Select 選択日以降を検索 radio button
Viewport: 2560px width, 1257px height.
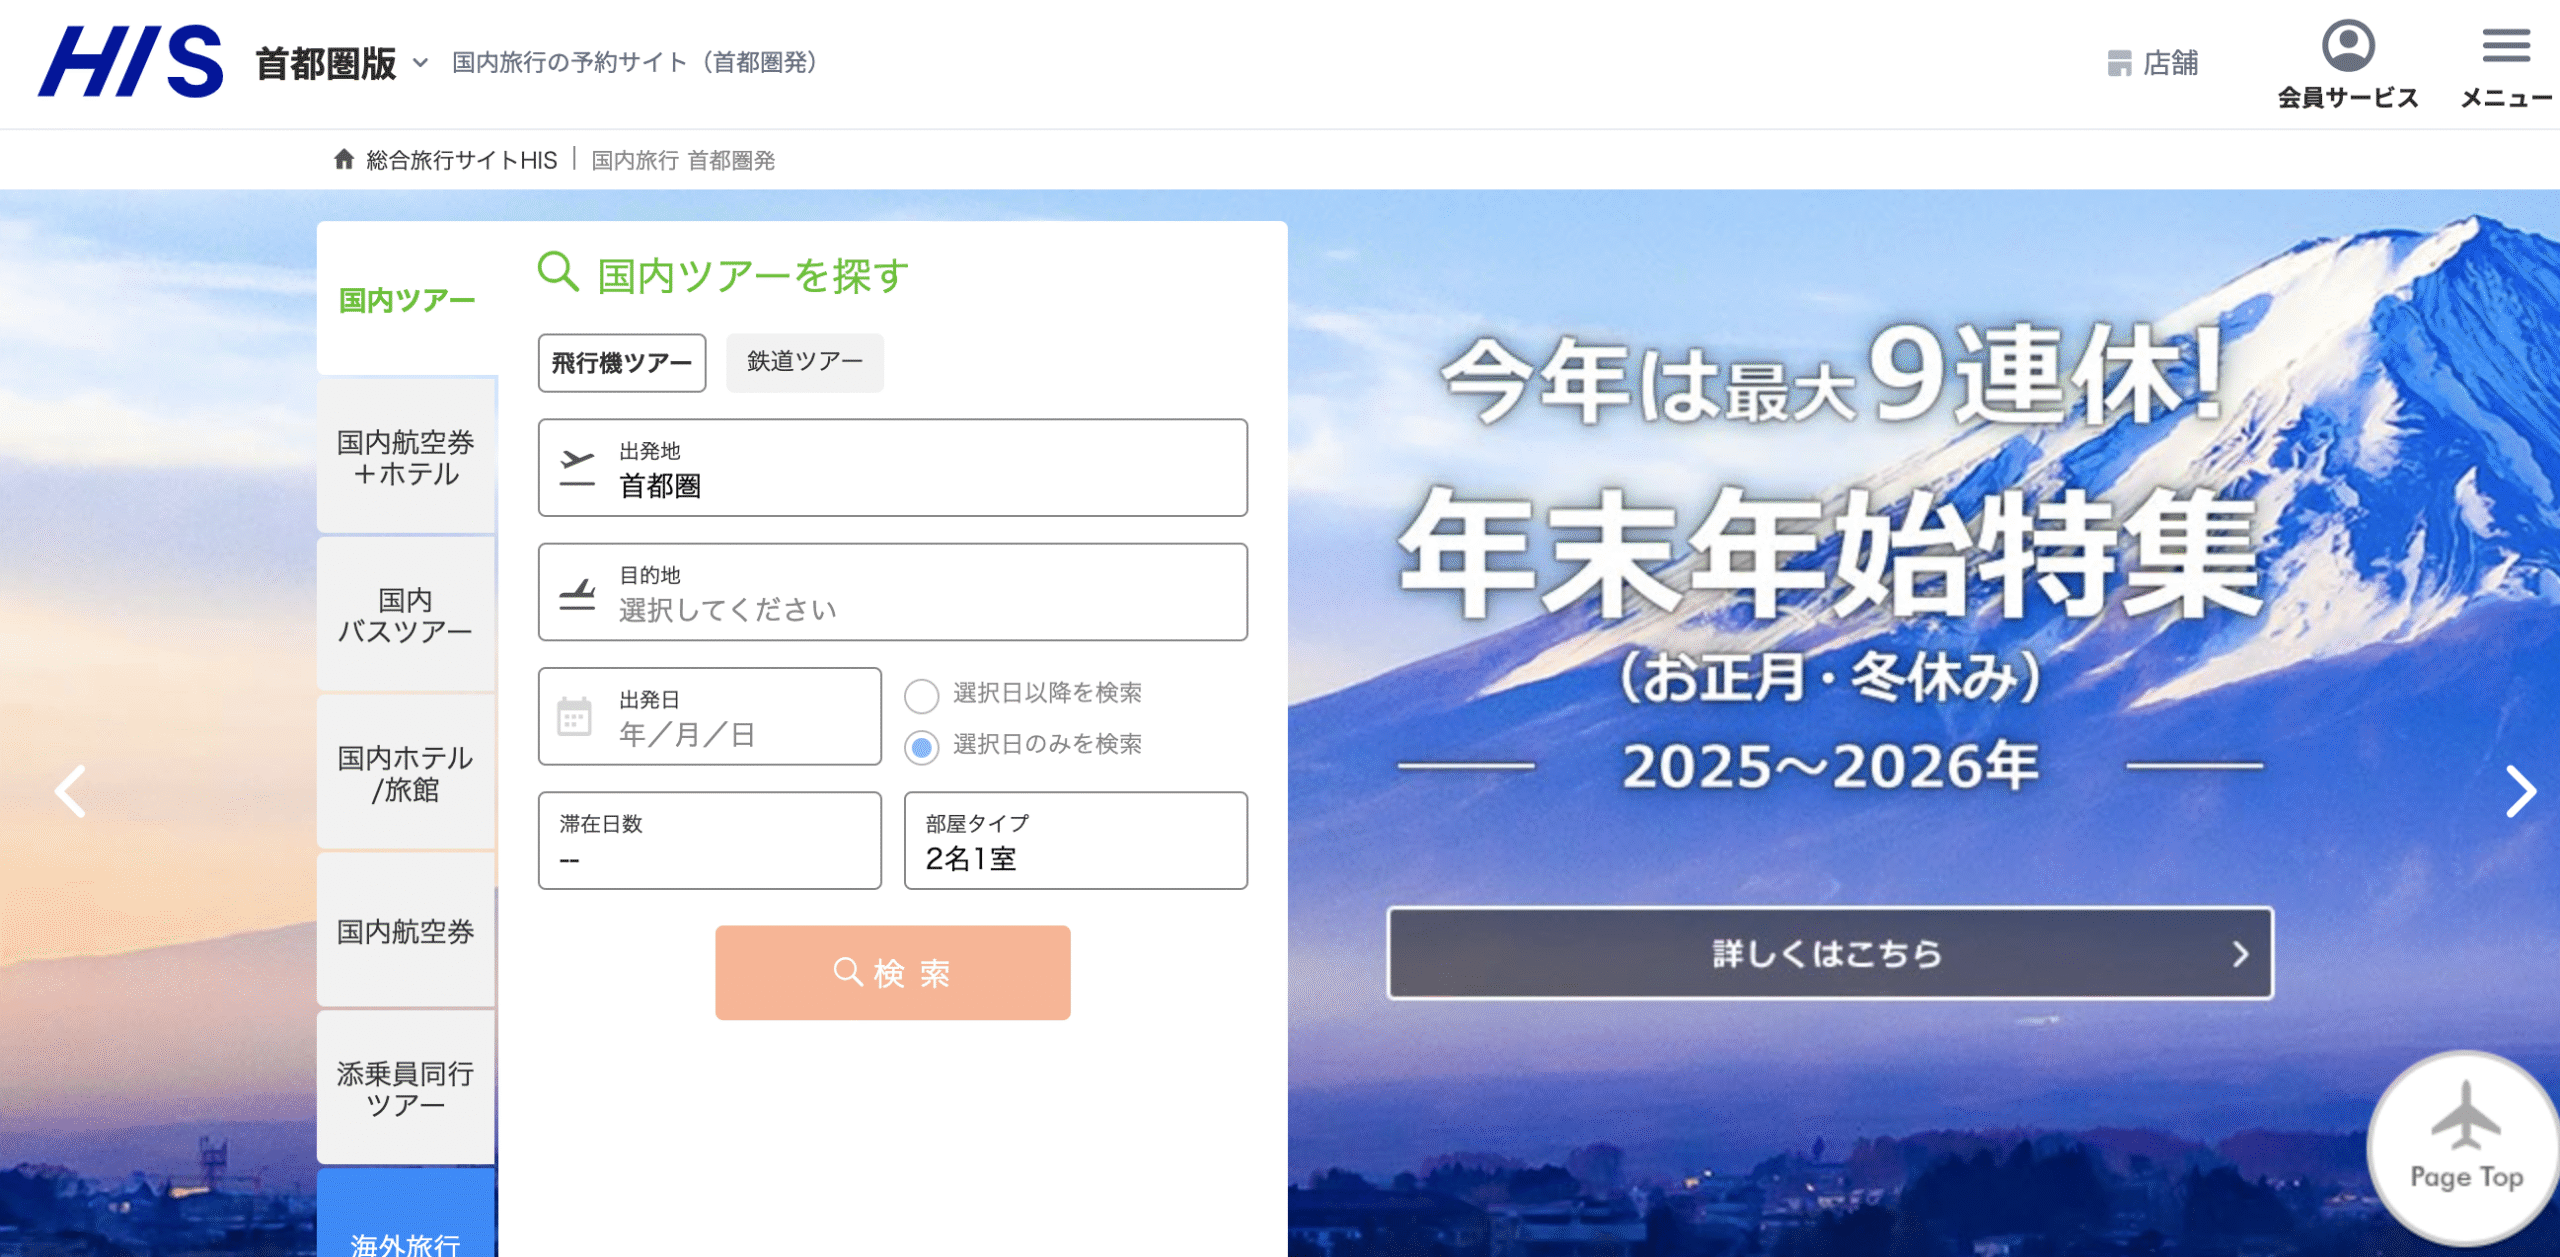[x=921, y=696]
